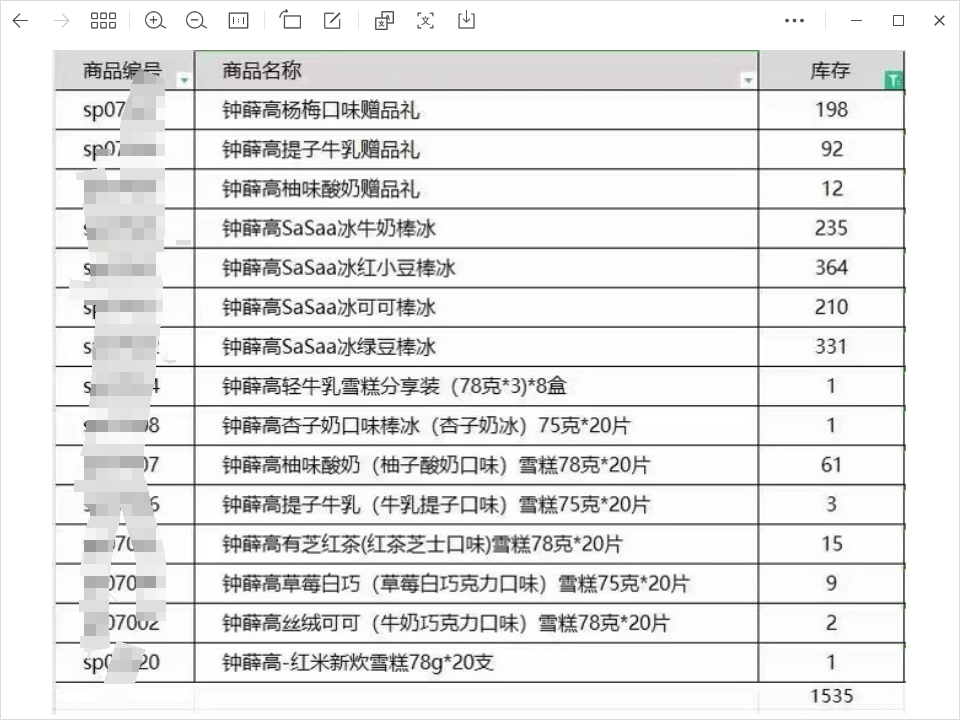This screenshot has height=720, width=960.
Task: Open the thumbnail grid view
Action: pyautogui.click(x=103, y=21)
